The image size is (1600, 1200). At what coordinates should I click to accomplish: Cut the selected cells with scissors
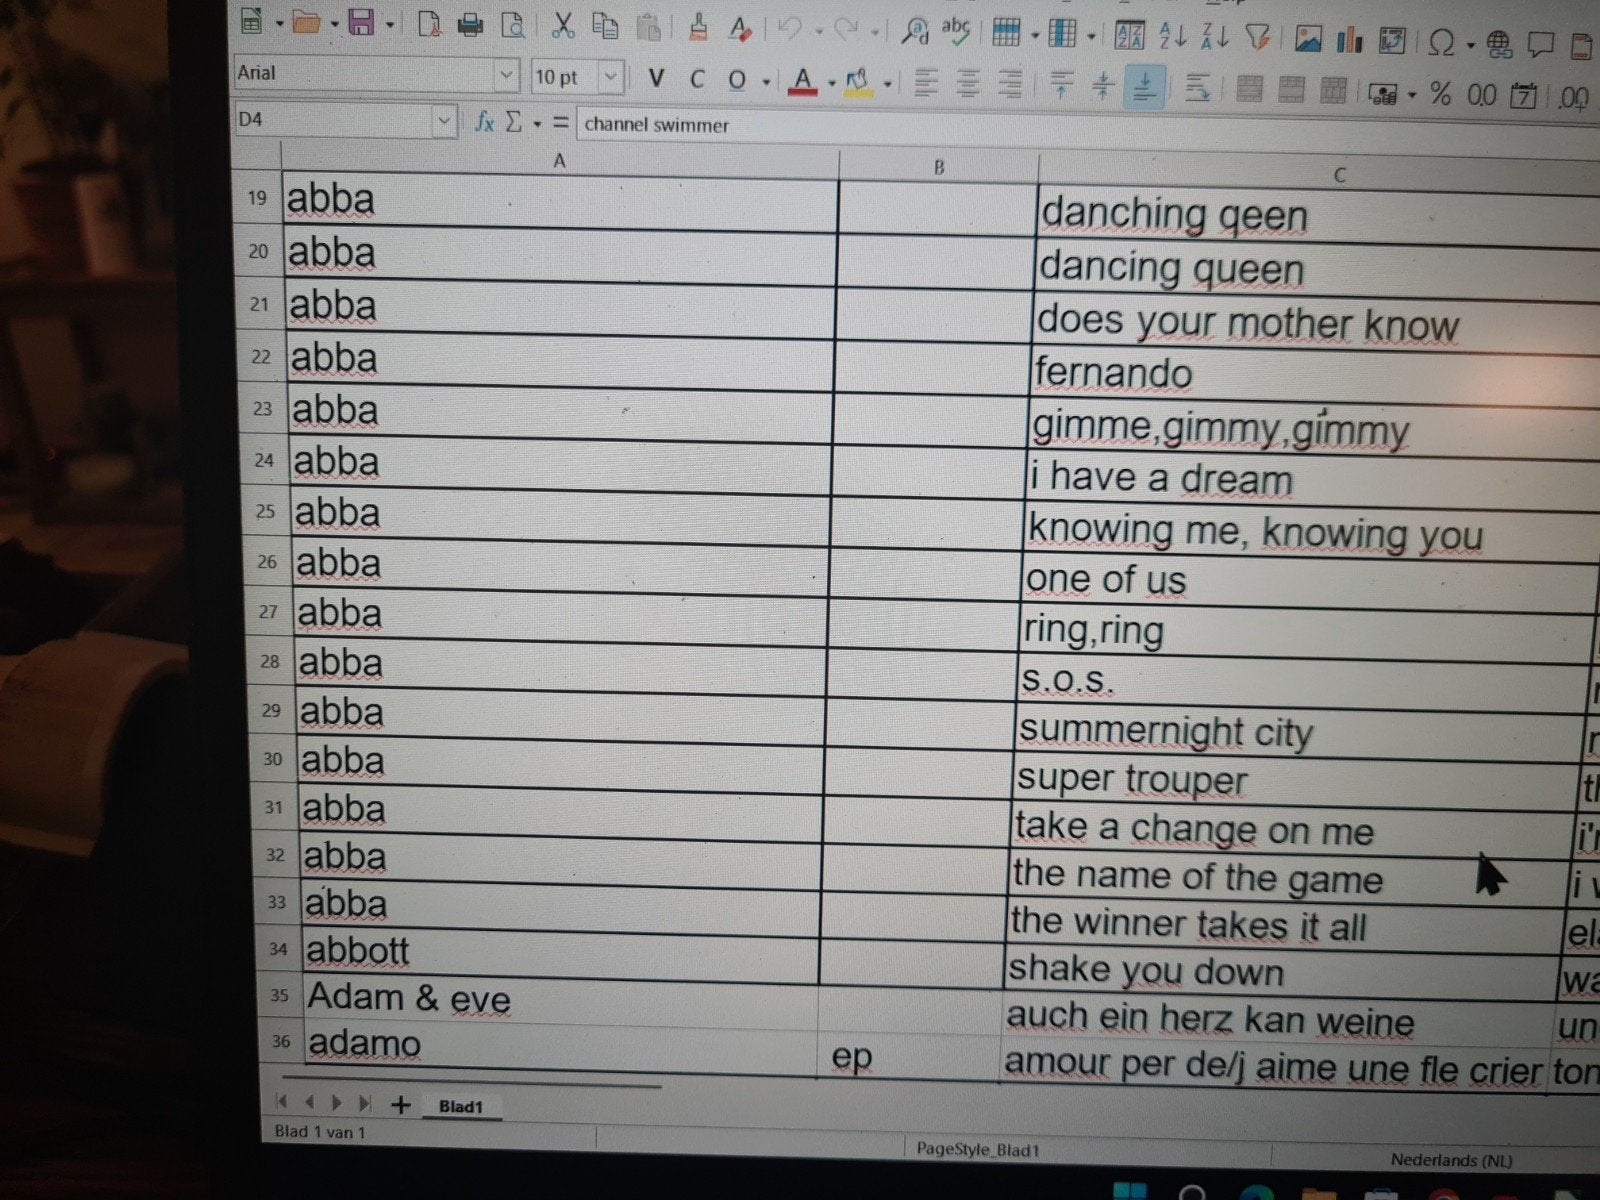tap(563, 26)
